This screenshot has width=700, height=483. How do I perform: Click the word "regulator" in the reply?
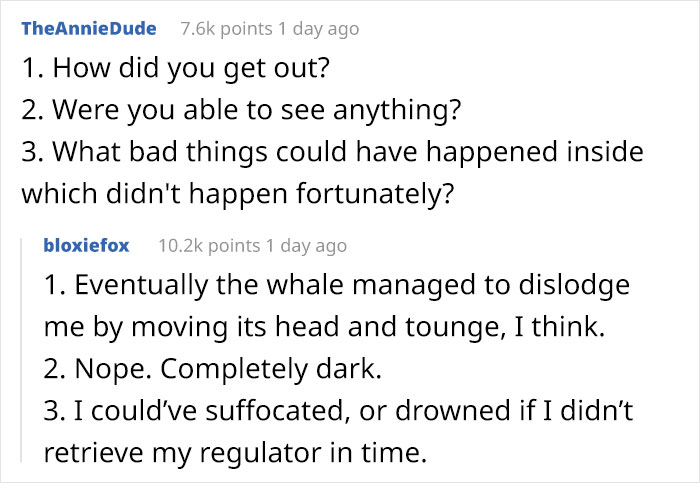pyautogui.click(x=260, y=453)
